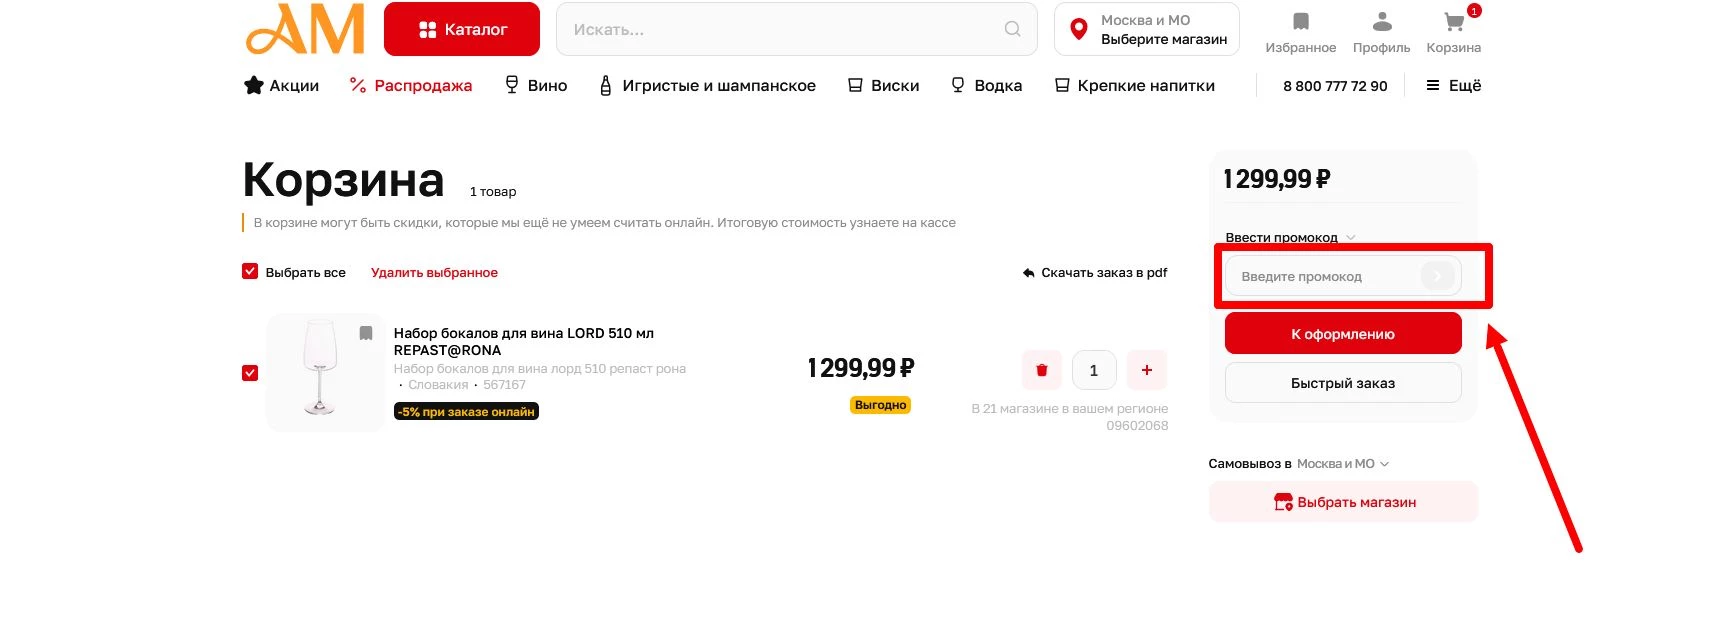Image resolution: width=1716 pixels, height=620 pixels.
Task: Open the Корзина cart icon in header
Action: point(1453,22)
